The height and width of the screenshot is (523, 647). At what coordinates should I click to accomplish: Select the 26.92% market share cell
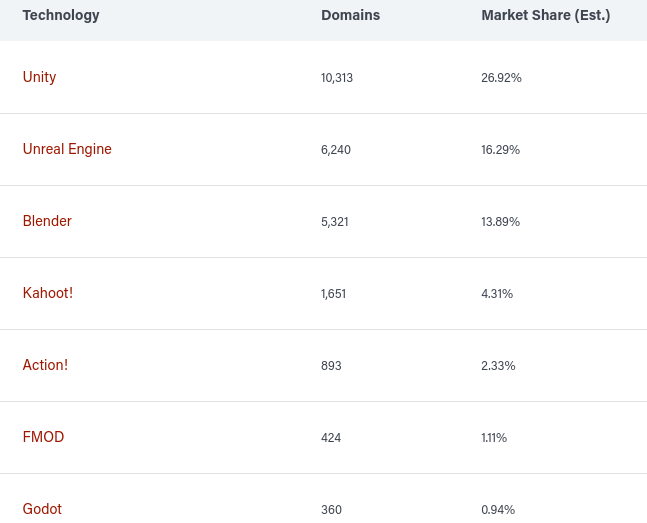tap(501, 78)
